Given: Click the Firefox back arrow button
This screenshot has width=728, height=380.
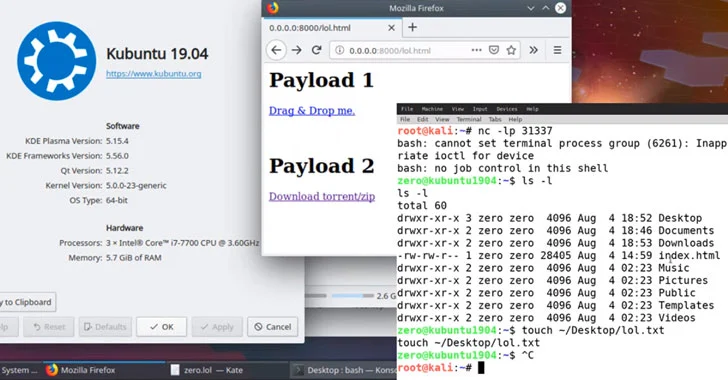Looking at the screenshot, I should (x=276, y=50).
